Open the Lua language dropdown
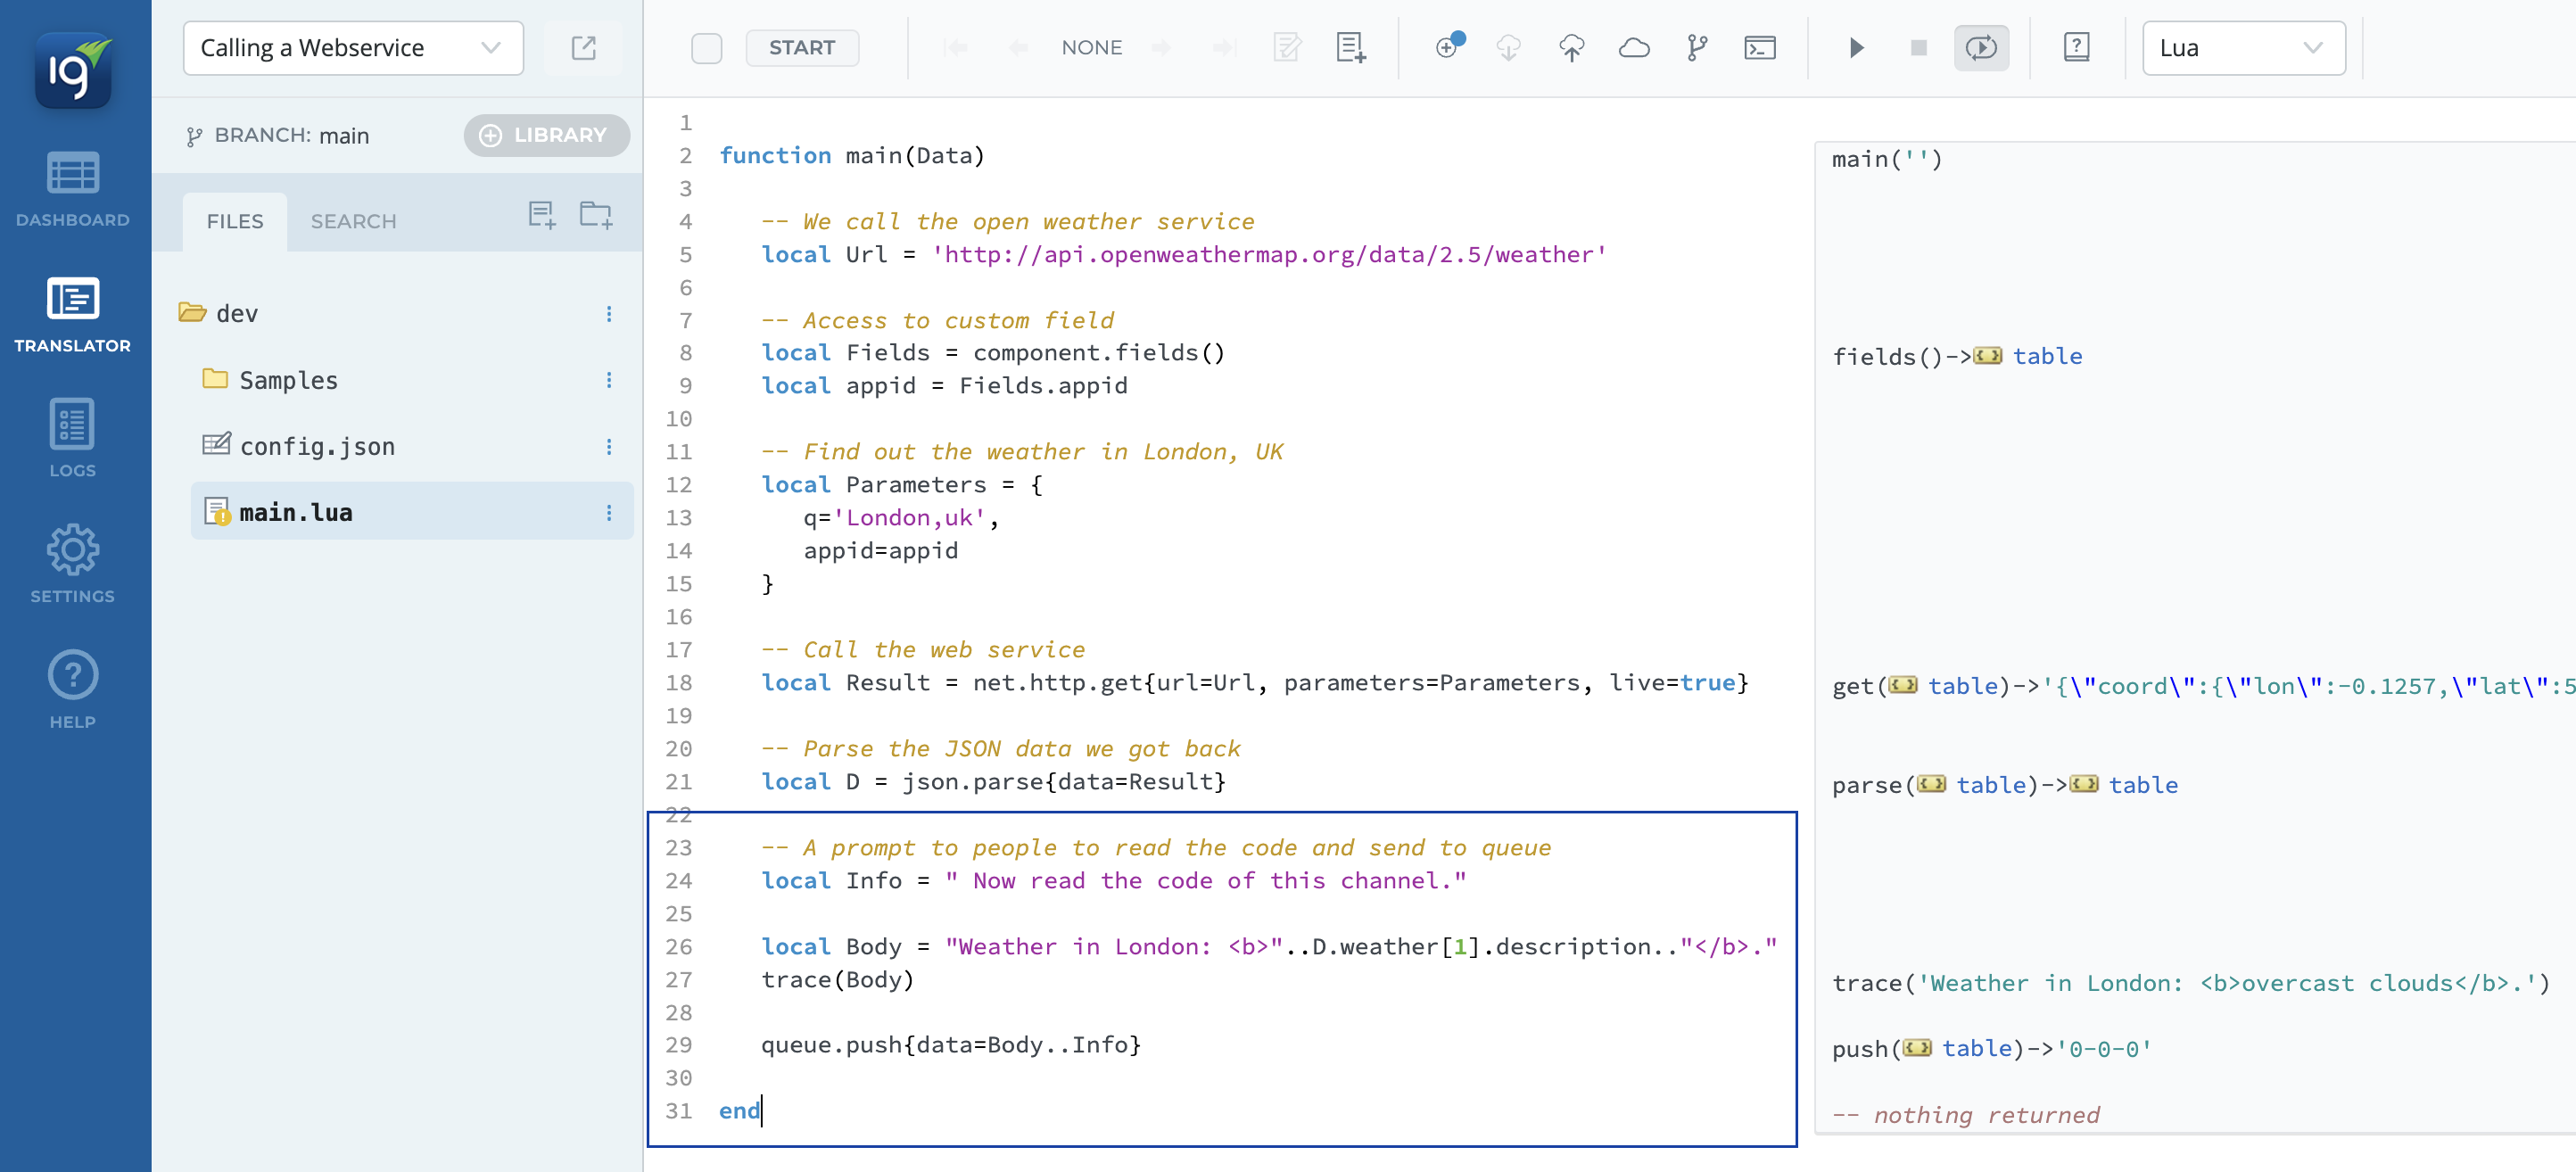 [x=2243, y=48]
